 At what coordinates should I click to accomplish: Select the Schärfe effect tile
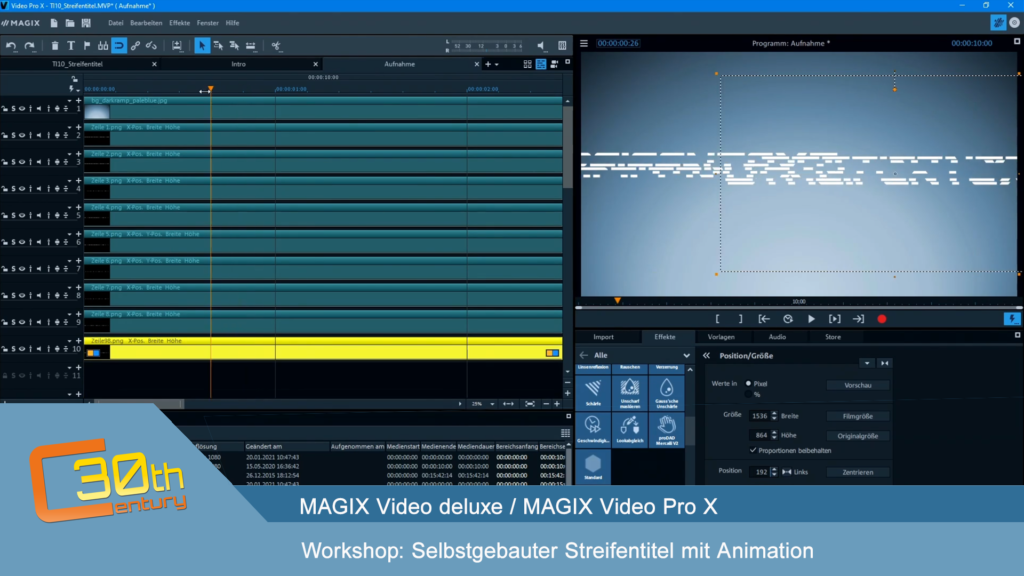coord(593,393)
